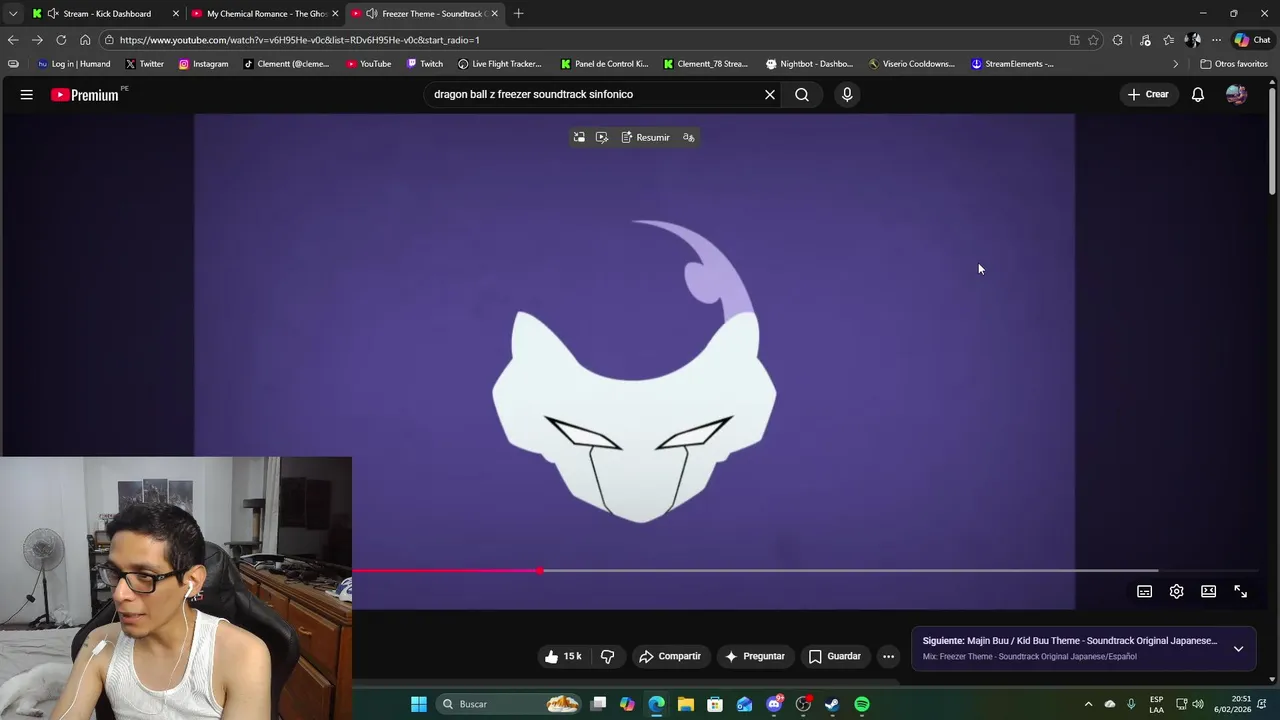1280x720 pixels.
Task: Open Spotify from the taskbar
Action: click(862, 704)
